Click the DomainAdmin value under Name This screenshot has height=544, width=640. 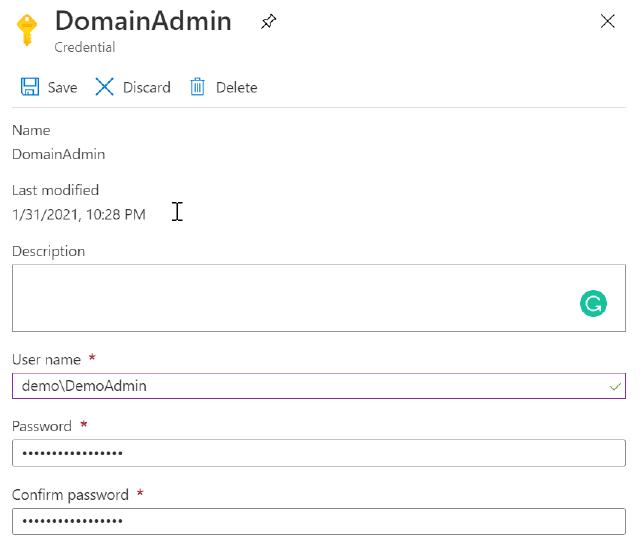click(x=58, y=154)
